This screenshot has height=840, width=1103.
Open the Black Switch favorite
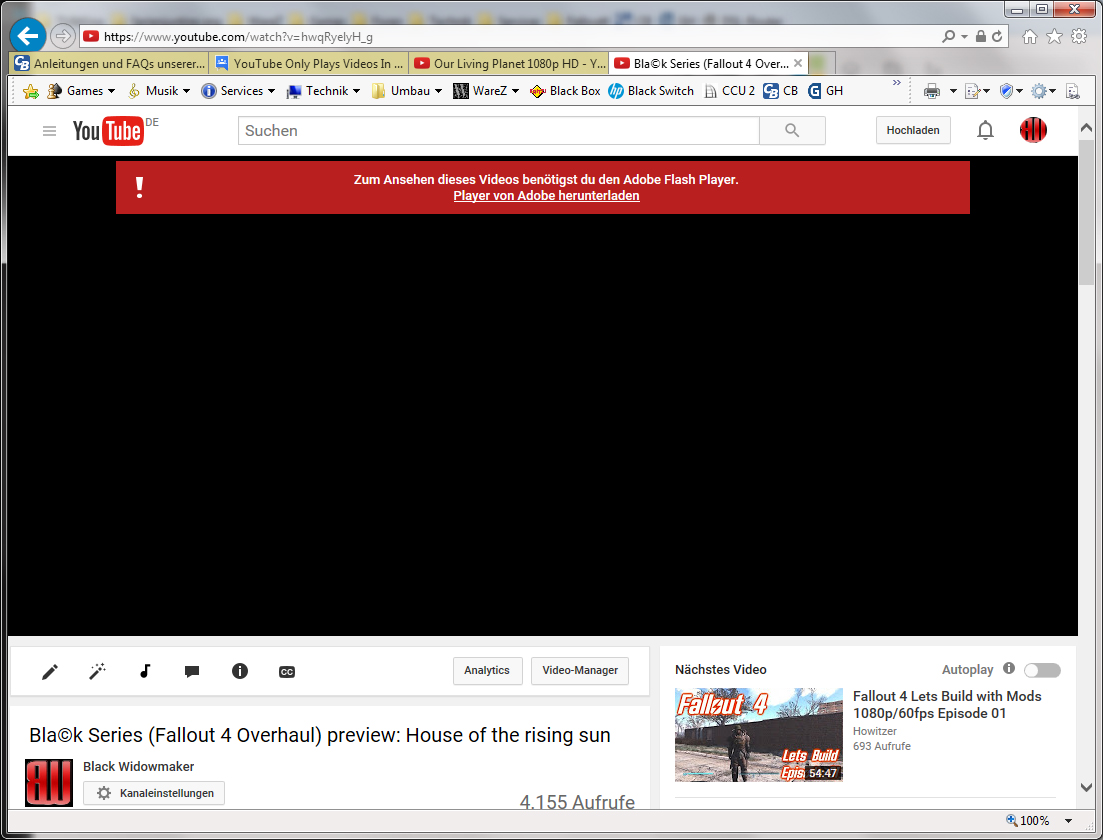coord(651,91)
